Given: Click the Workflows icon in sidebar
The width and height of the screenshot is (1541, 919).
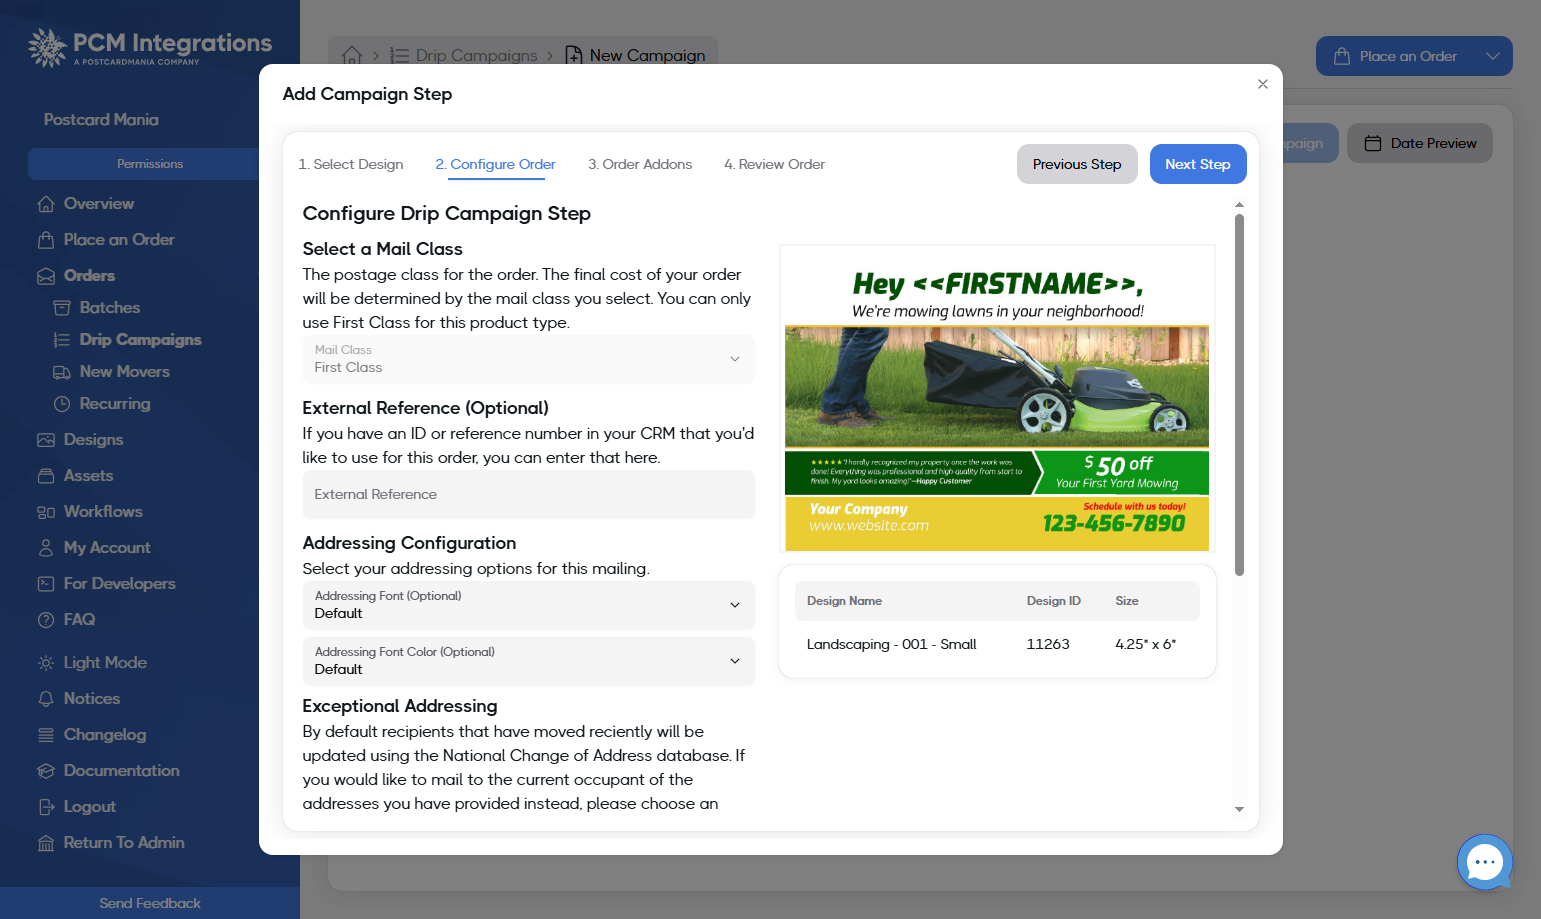Looking at the screenshot, I should pos(46,512).
